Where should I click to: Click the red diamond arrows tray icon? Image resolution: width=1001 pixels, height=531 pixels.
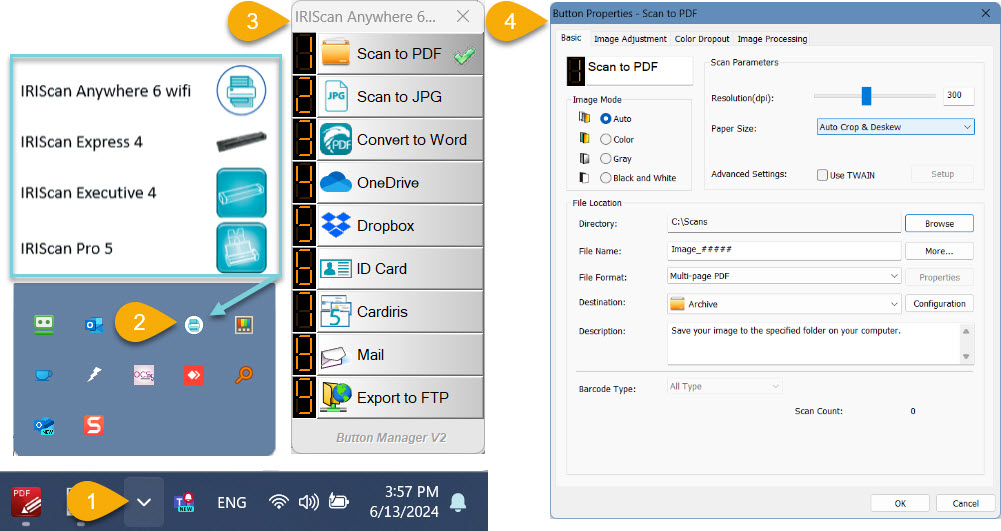click(x=194, y=375)
